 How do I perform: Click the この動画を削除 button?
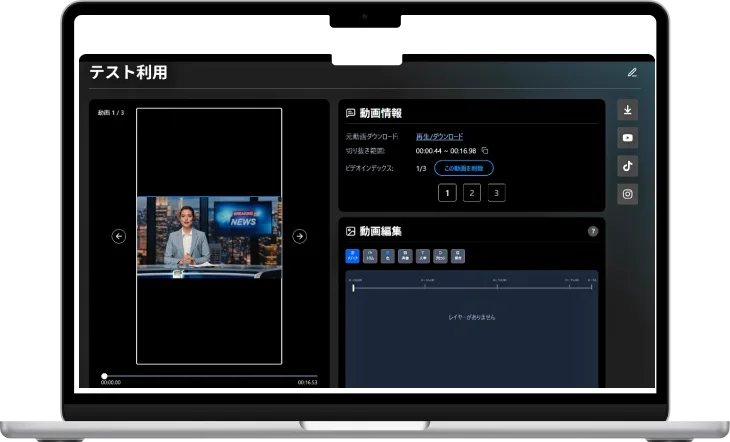pos(464,168)
